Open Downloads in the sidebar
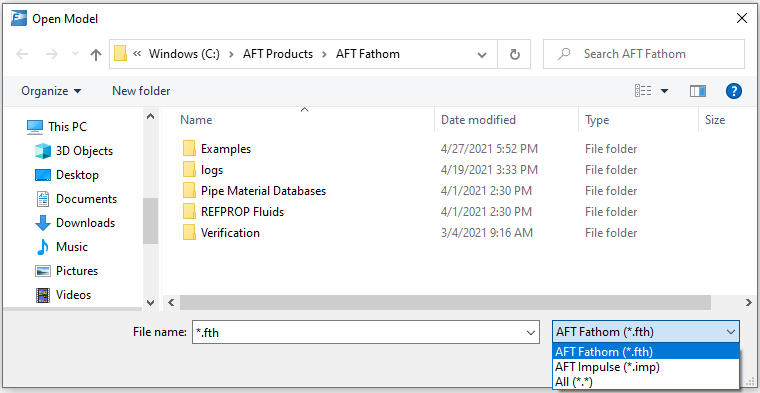760x393 pixels. click(85, 223)
